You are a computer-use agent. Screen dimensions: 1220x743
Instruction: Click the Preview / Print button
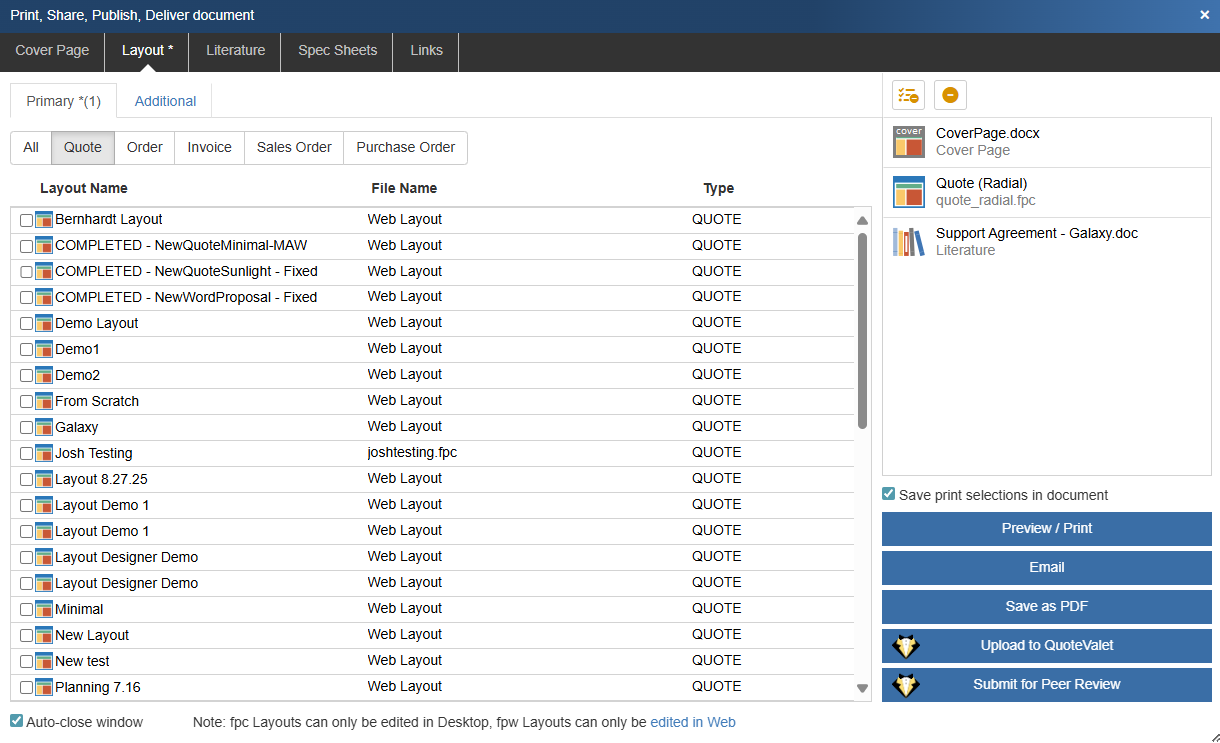coord(1046,529)
